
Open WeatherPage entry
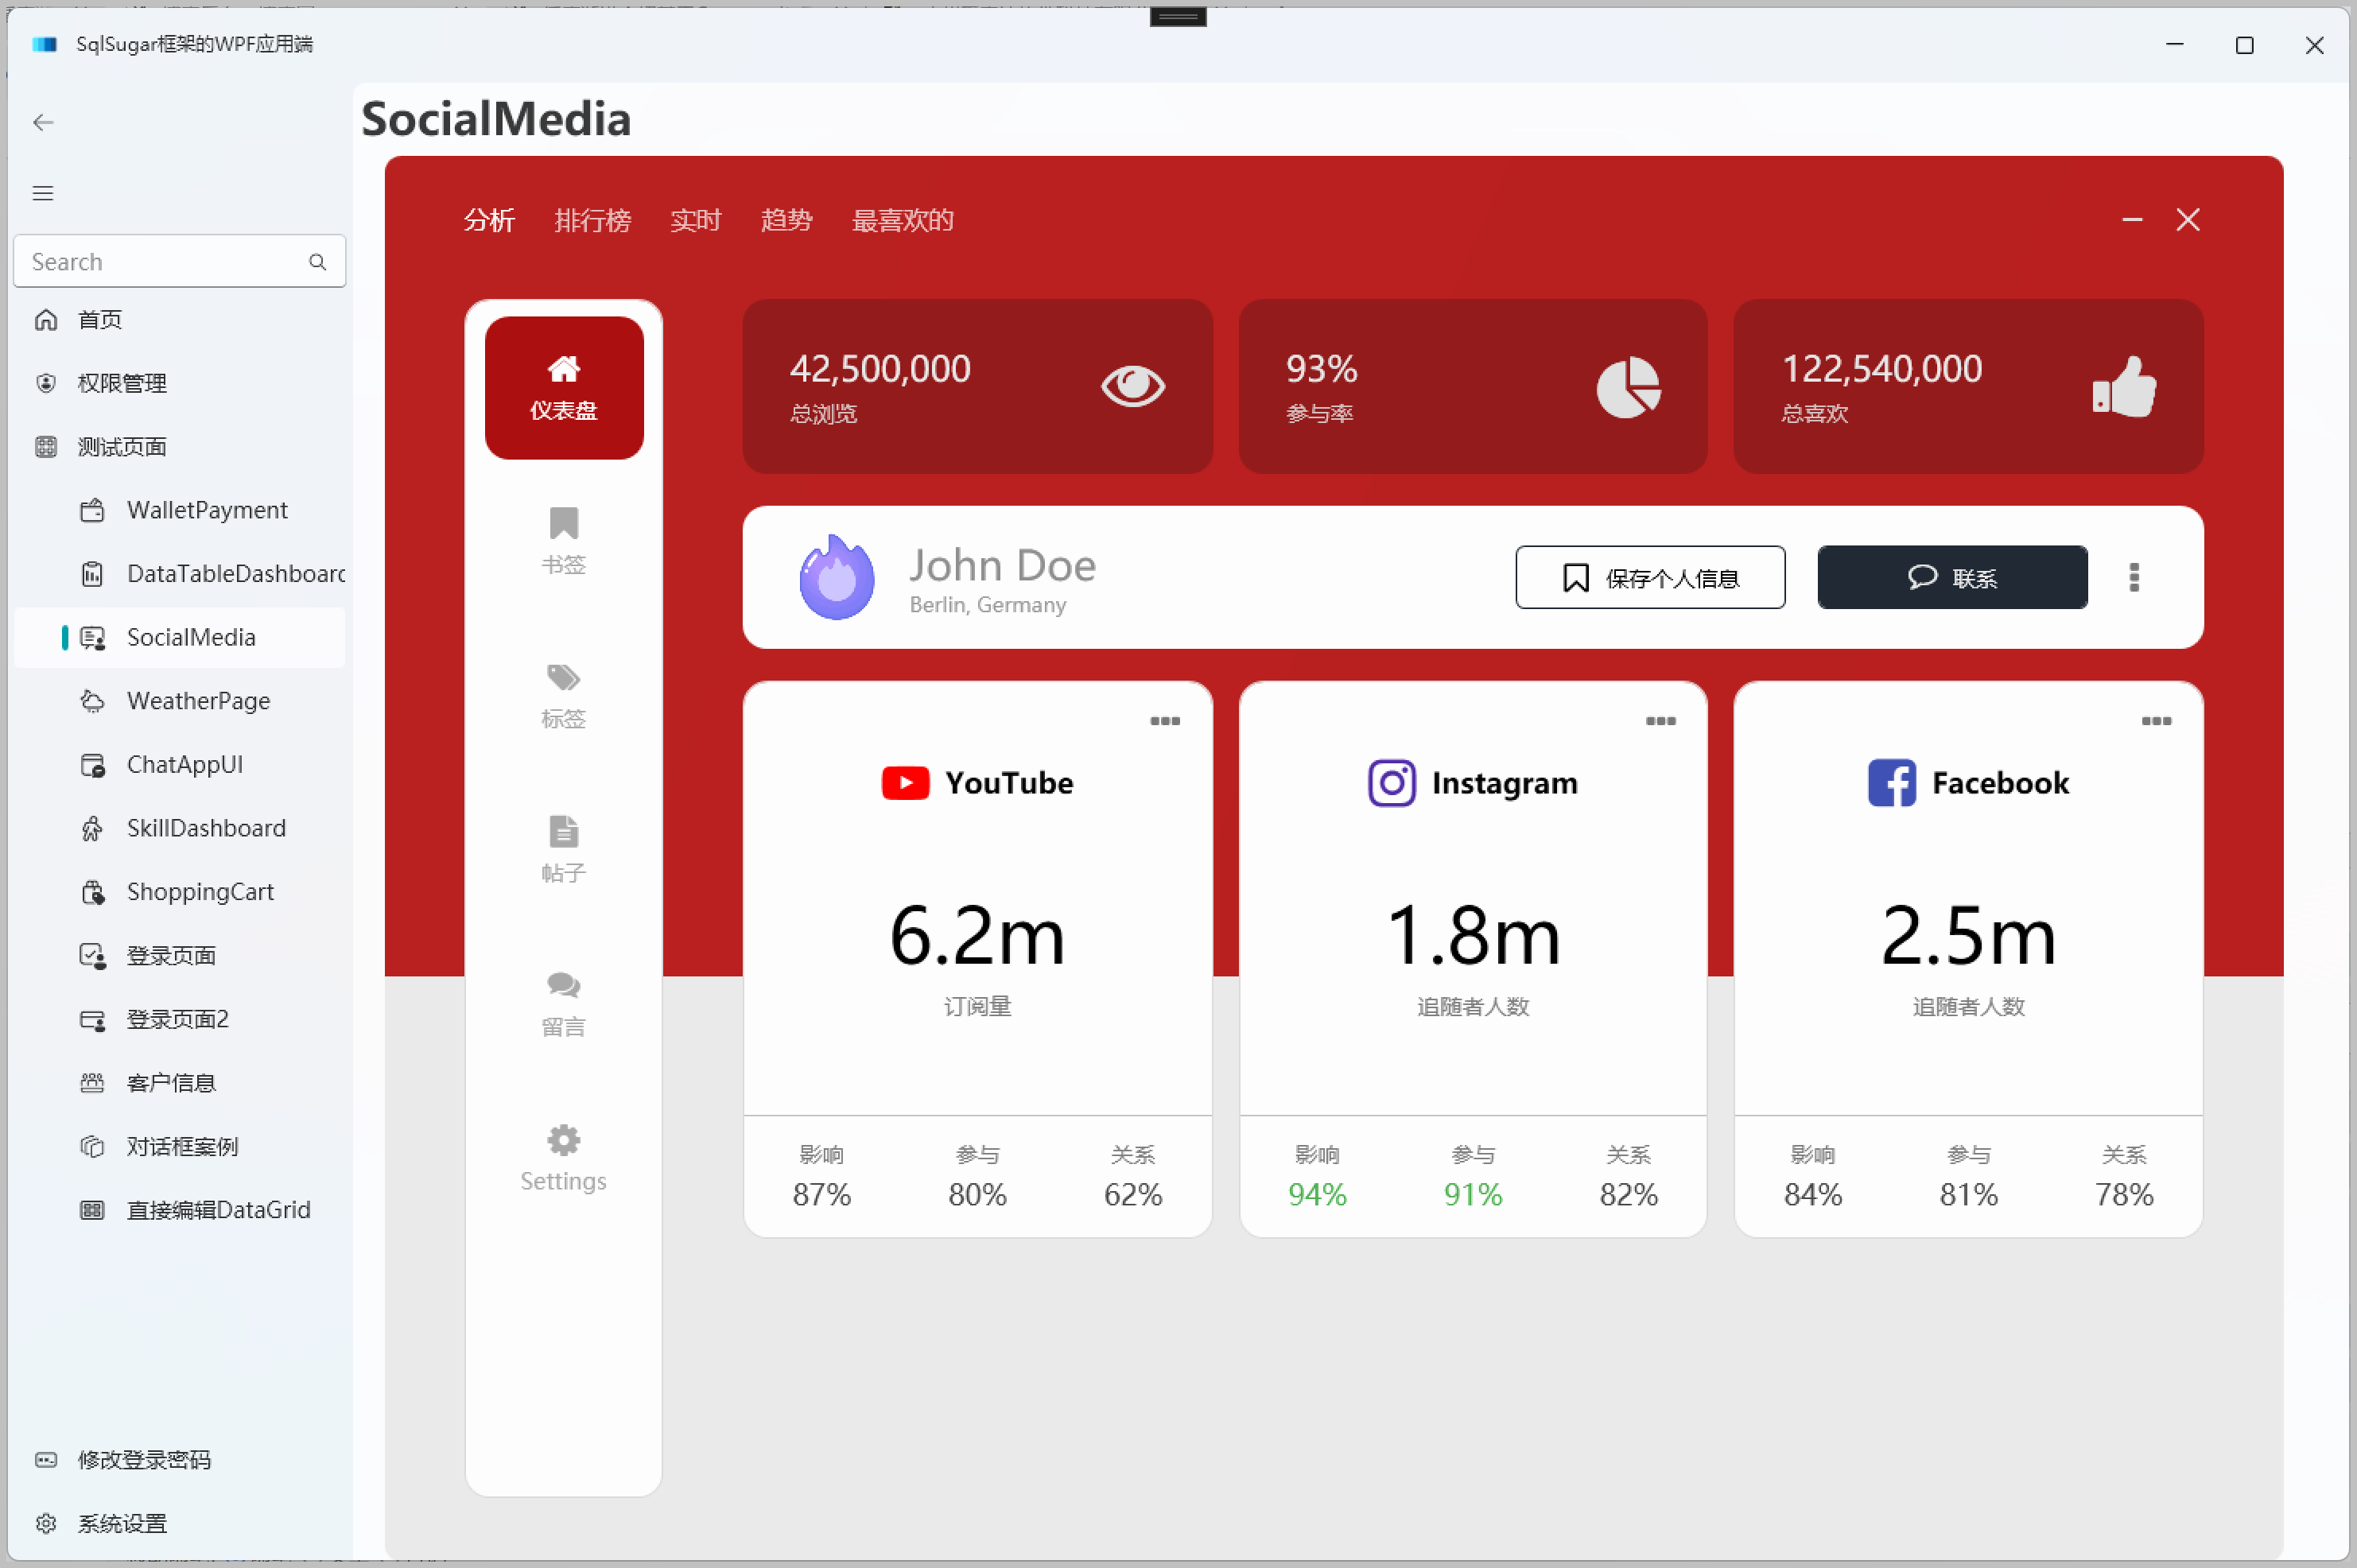tap(180, 701)
